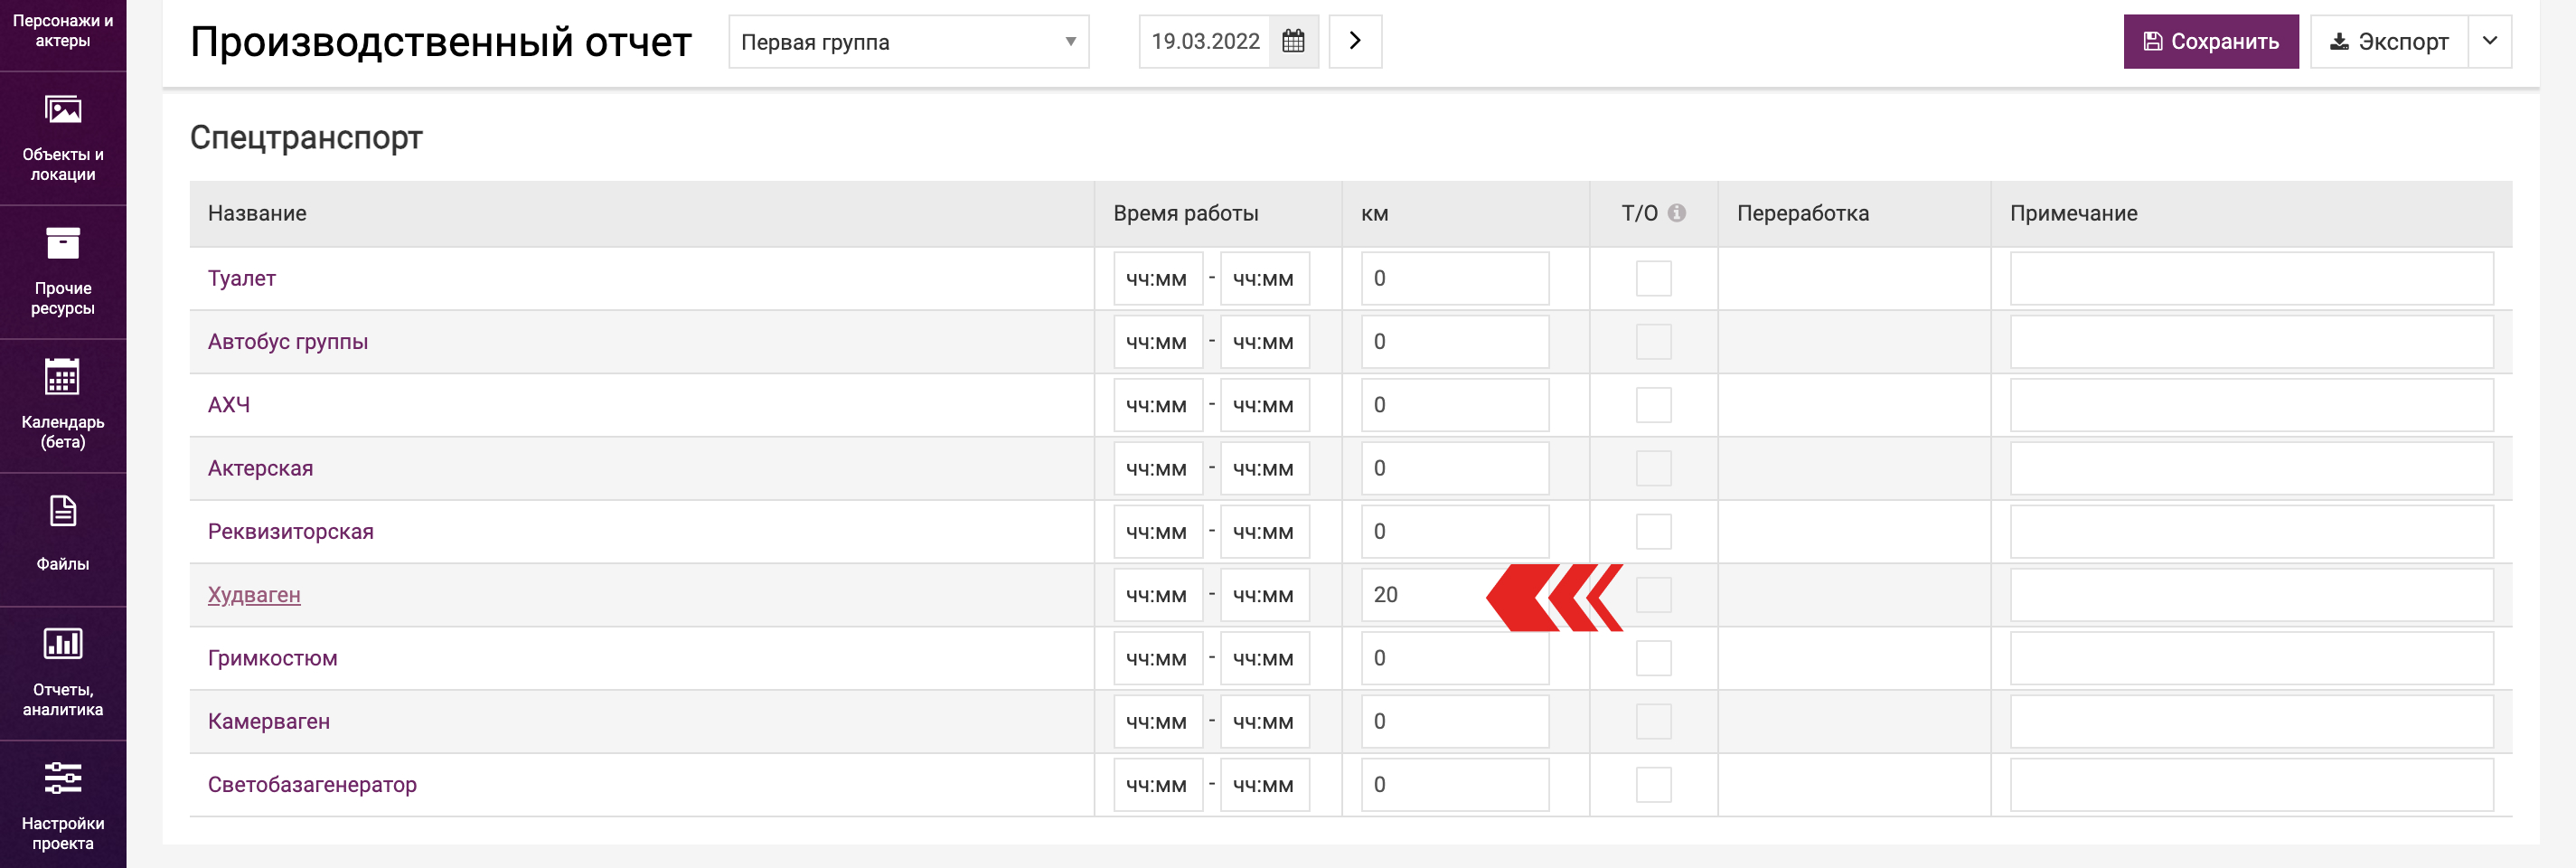2576x868 pixels.
Task: Click the км field for Туалет
Action: coord(1454,278)
